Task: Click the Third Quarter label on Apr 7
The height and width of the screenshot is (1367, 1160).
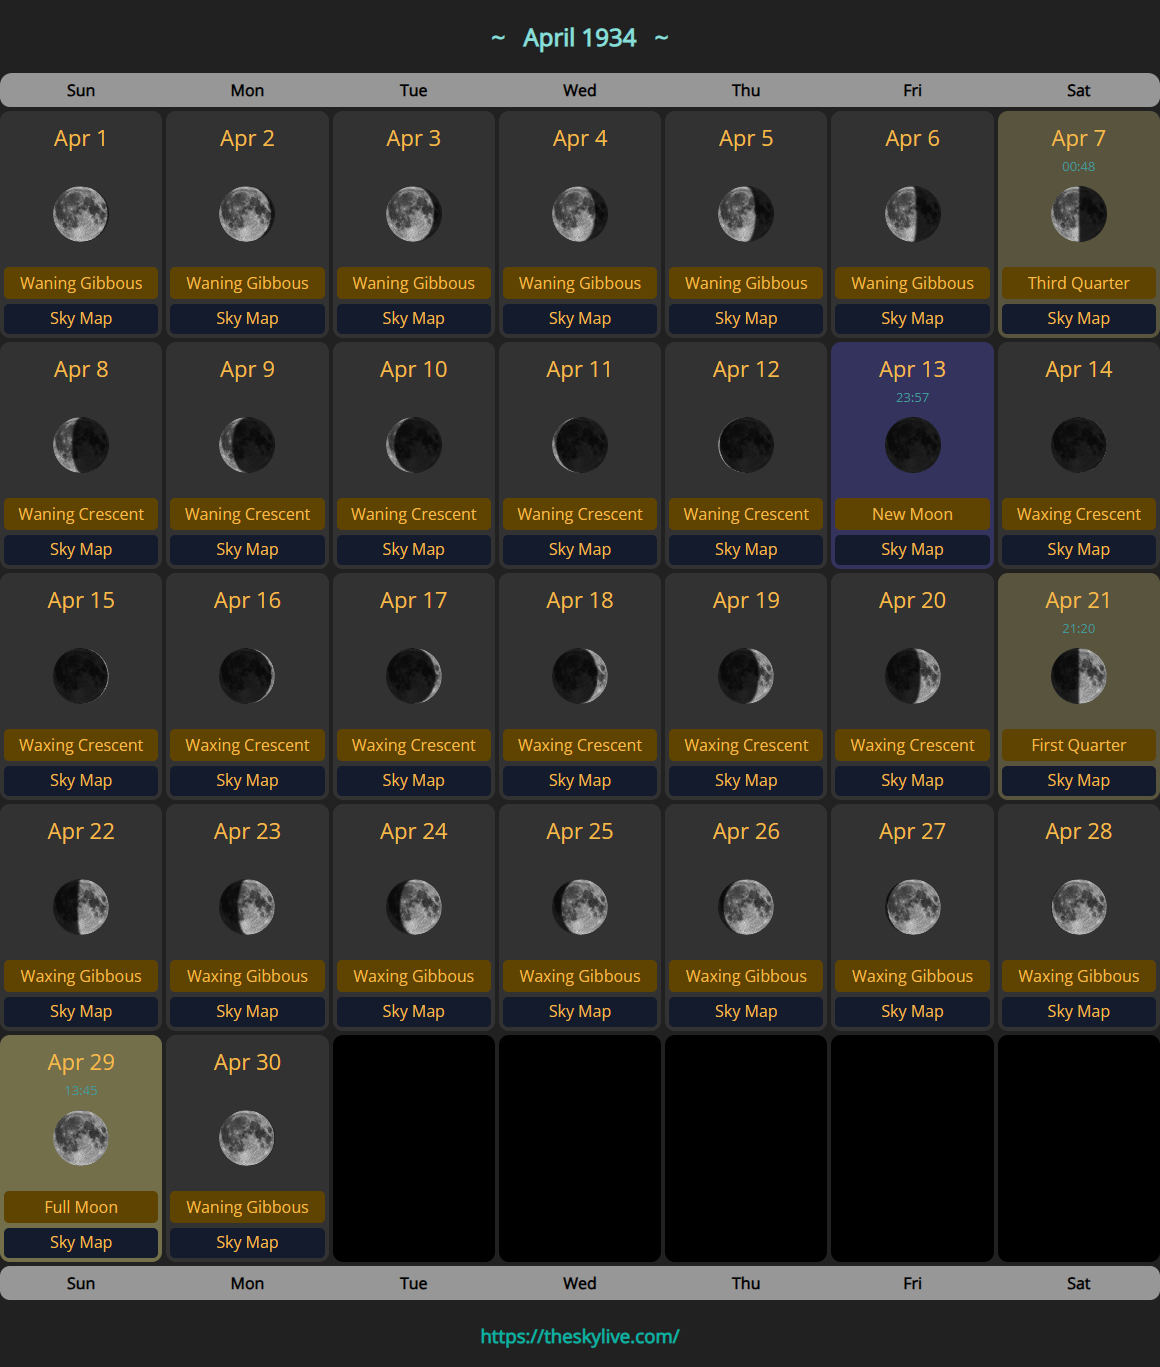Action: 1079,284
